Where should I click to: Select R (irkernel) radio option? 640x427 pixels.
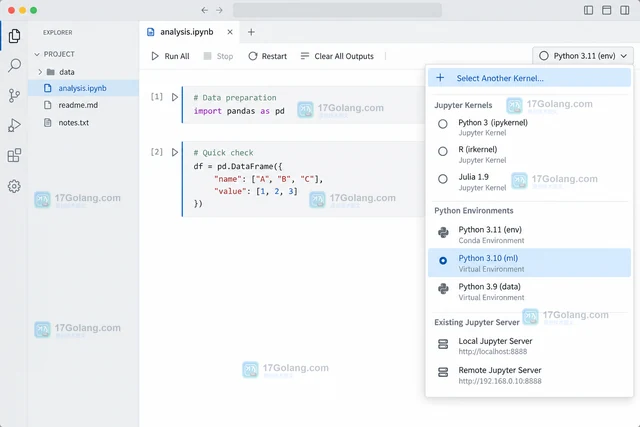pyautogui.click(x=443, y=151)
